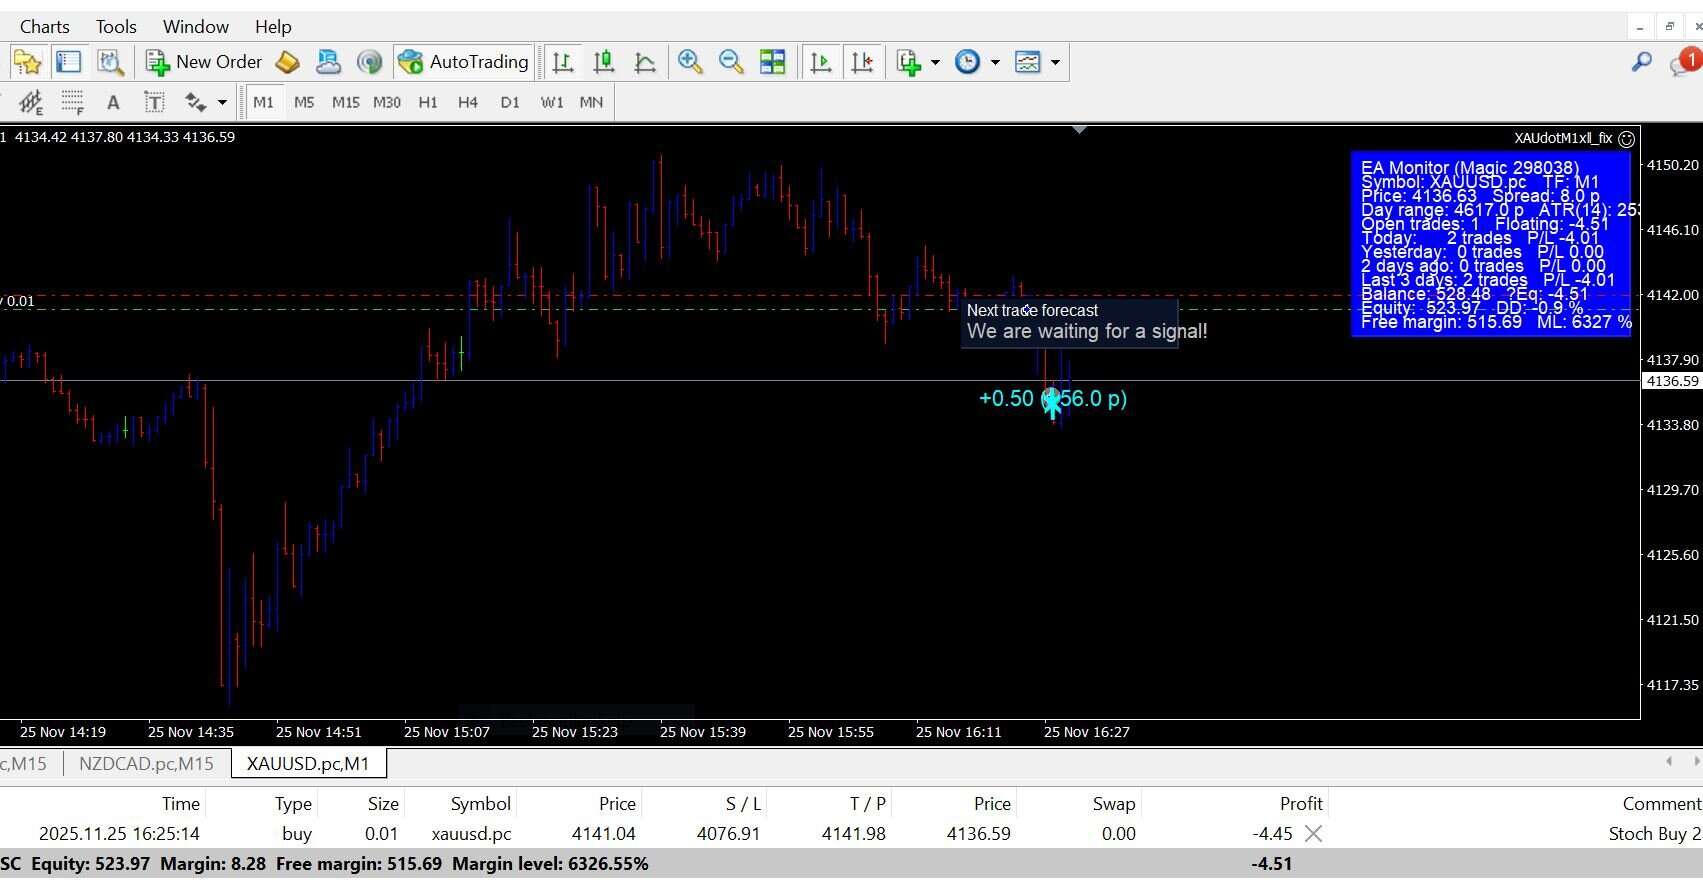Open the Templates dropdown arrow
The image size is (1703, 890).
point(1055,62)
